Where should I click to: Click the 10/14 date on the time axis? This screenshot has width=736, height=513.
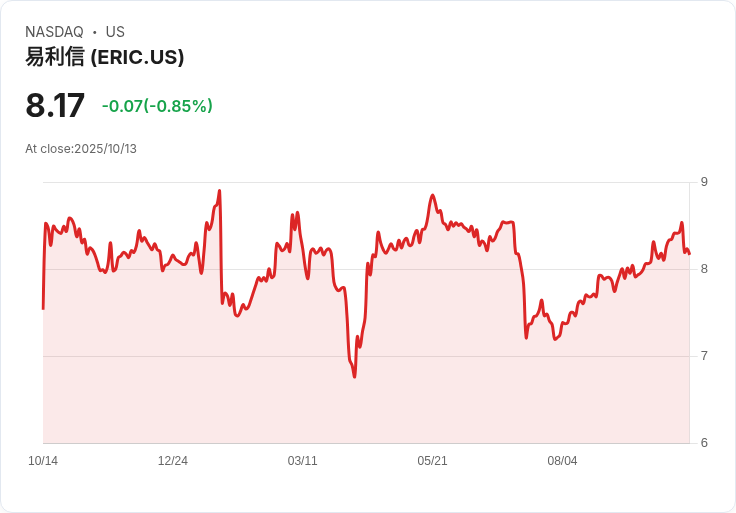[43, 461]
